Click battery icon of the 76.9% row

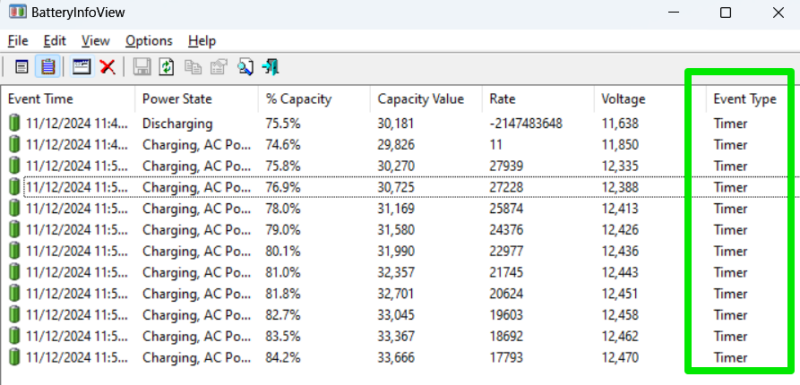click(15, 187)
